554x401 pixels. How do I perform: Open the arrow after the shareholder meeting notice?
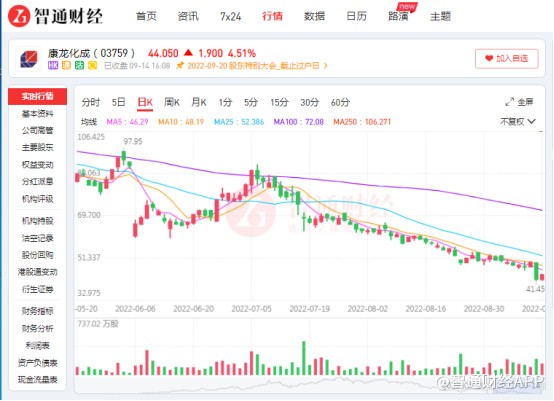click(325, 66)
